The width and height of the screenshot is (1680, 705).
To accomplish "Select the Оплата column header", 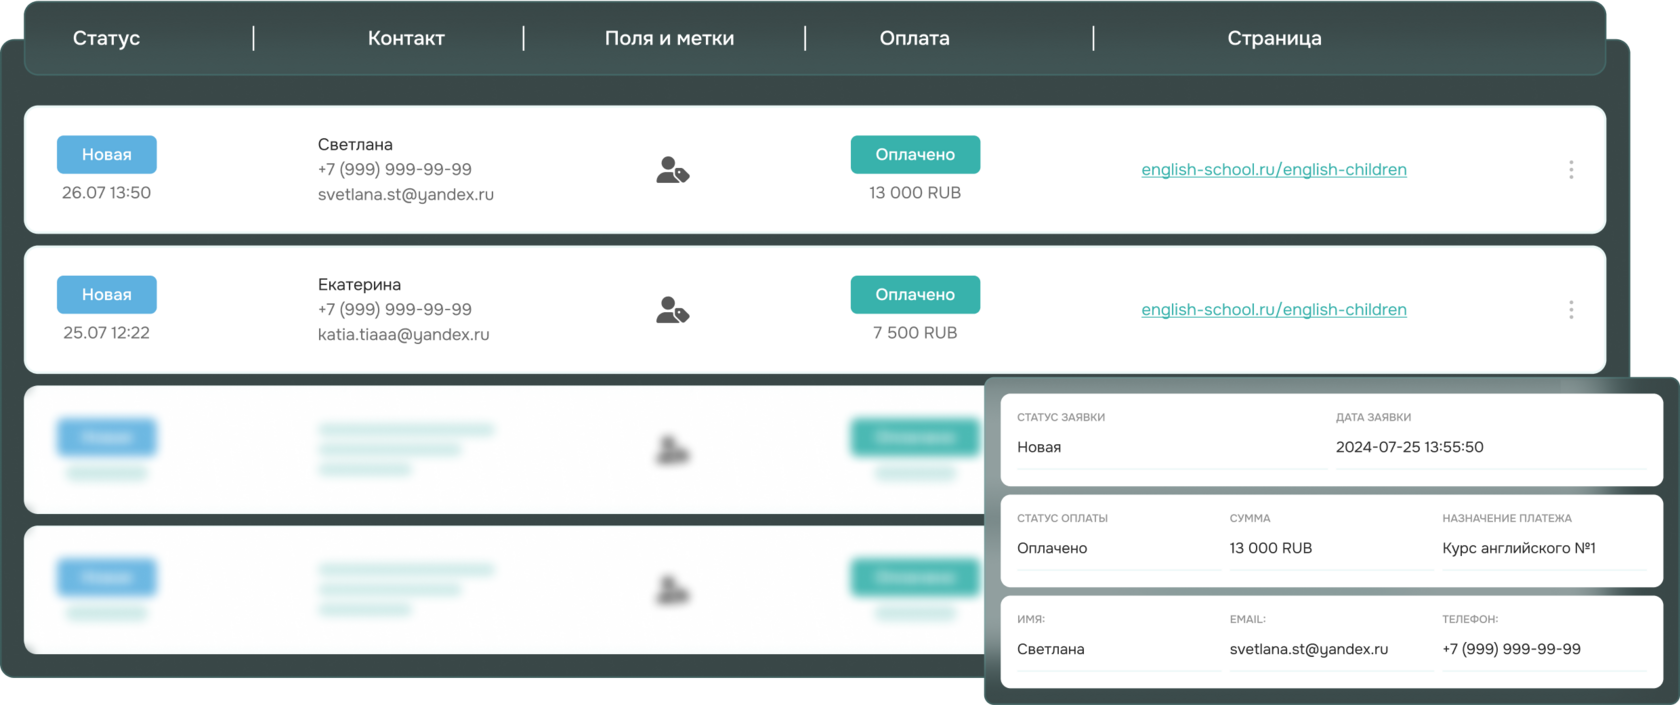I will coord(914,38).
